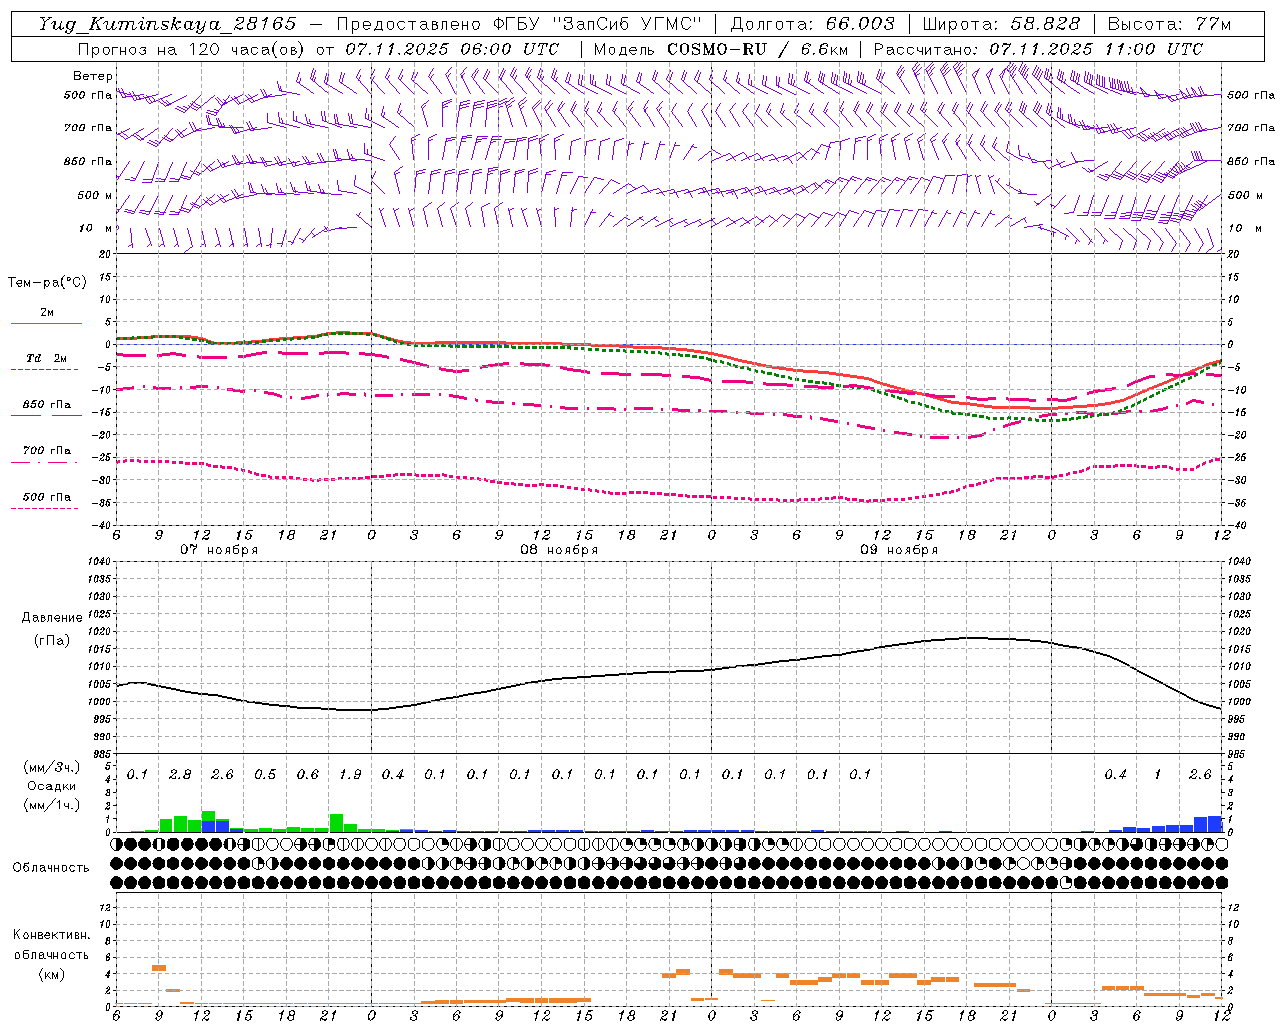The image size is (1280, 1024).
Task: Click the 'Долгота: 66.003' header field
Action: (x=812, y=24)
